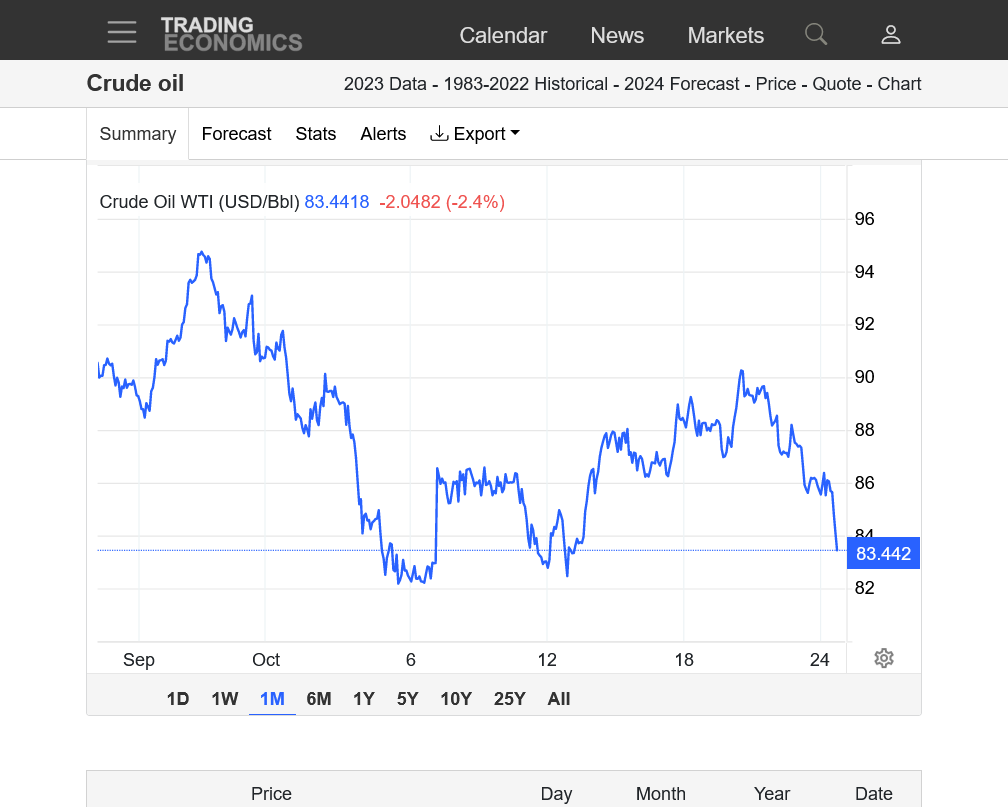Open the hamburger navigation menu
The width and height of the screenshot is (1008, 807).
tap(122, 32)
